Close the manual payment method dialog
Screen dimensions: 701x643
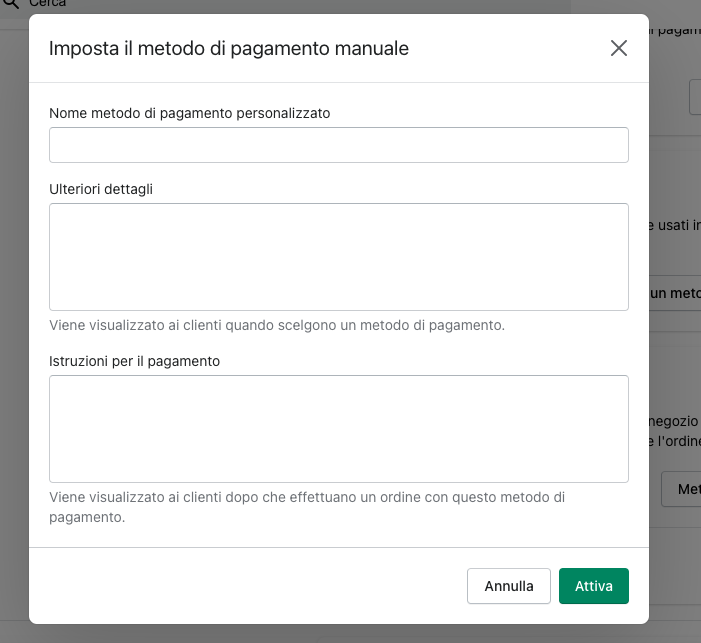point(619,48)
